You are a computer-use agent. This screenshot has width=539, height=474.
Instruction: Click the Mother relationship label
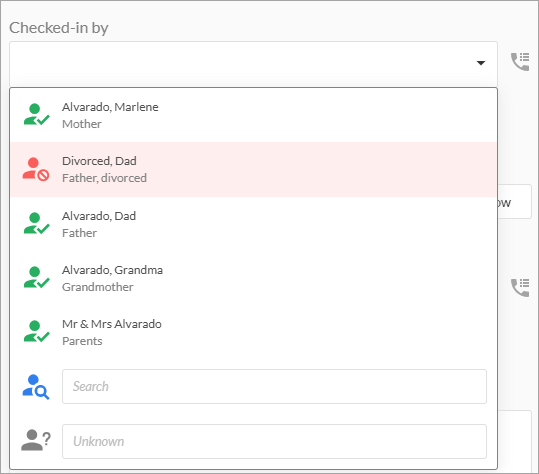(82, 124)
